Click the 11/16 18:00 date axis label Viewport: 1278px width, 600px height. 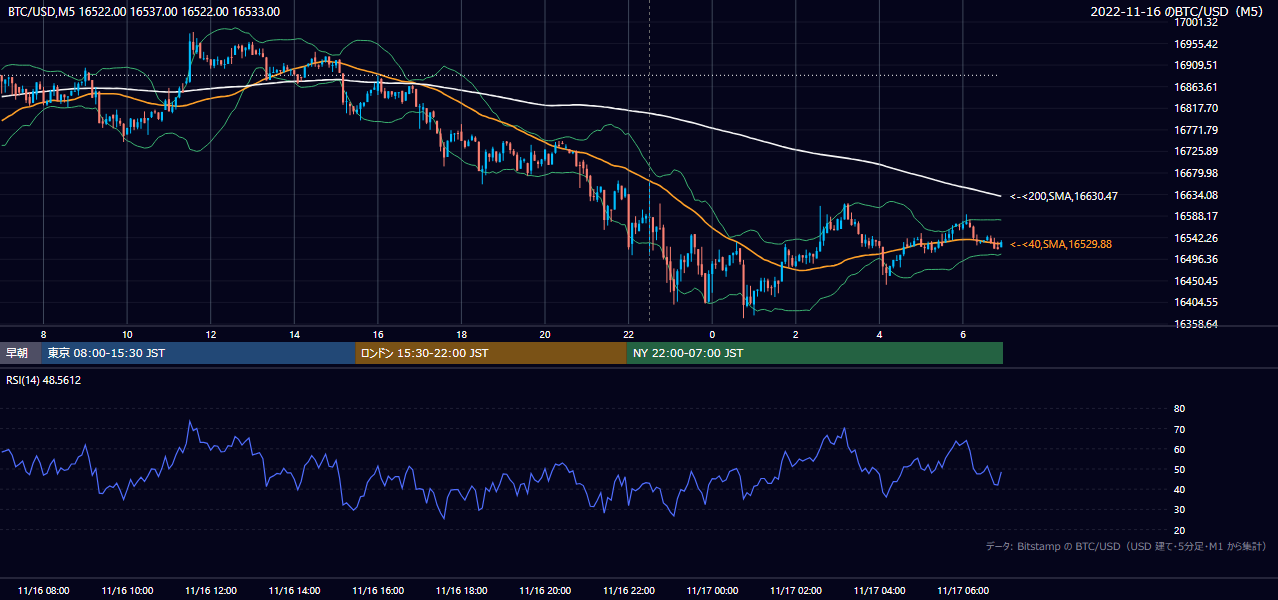pos(461,591)
